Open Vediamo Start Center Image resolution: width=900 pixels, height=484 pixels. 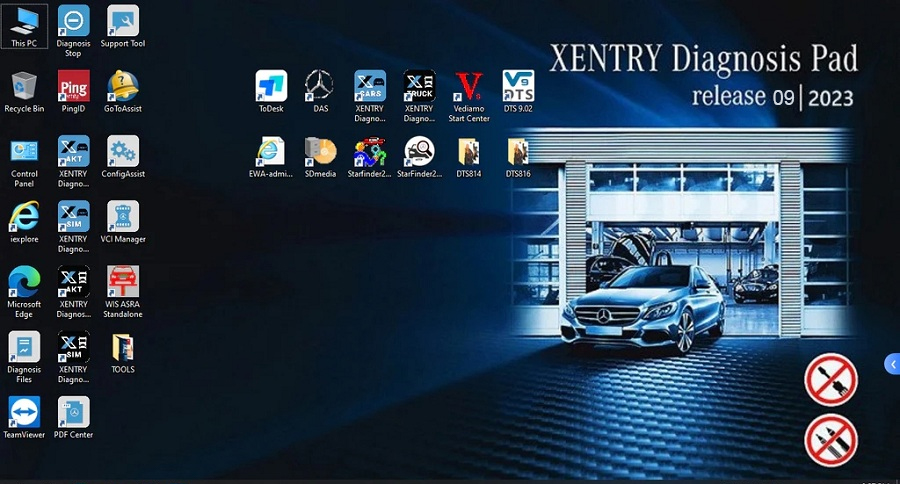[469, 96]
